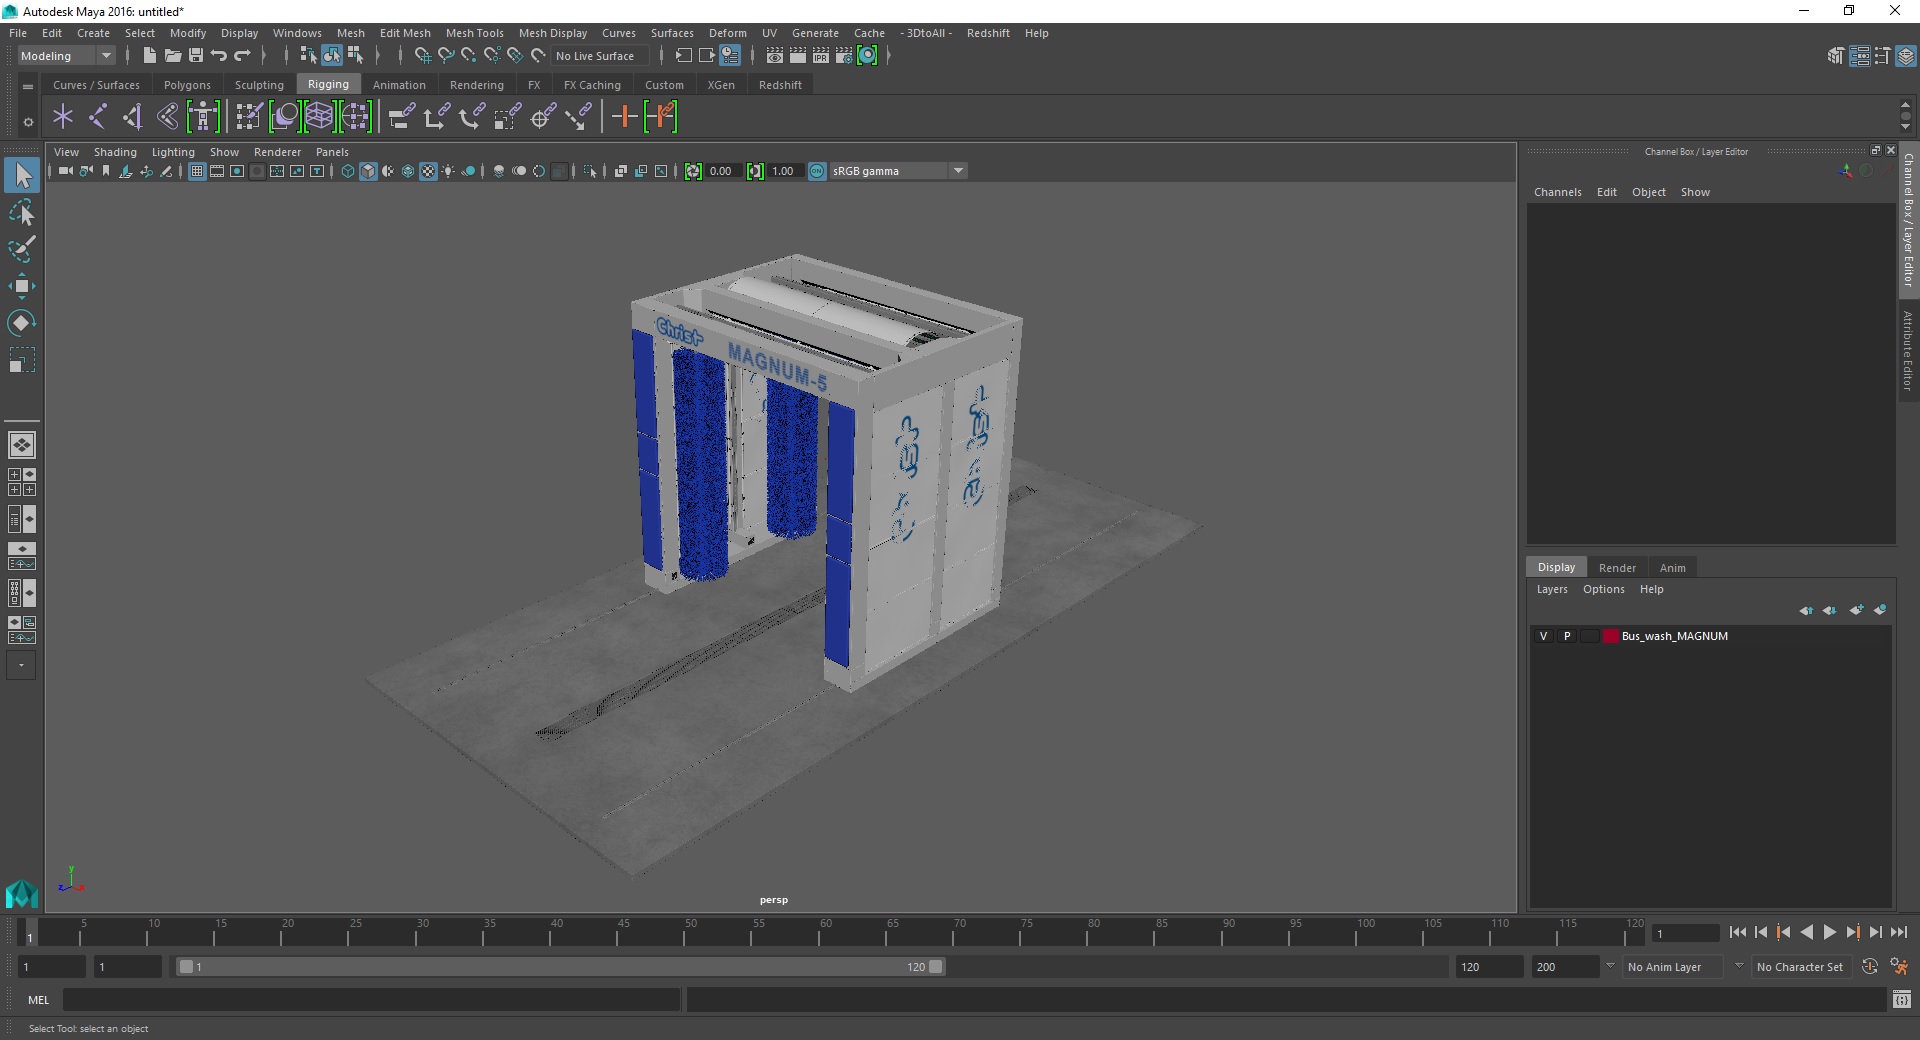Open the Render Settings clapper icon
1920x1040 pixels.
[843, 56]
